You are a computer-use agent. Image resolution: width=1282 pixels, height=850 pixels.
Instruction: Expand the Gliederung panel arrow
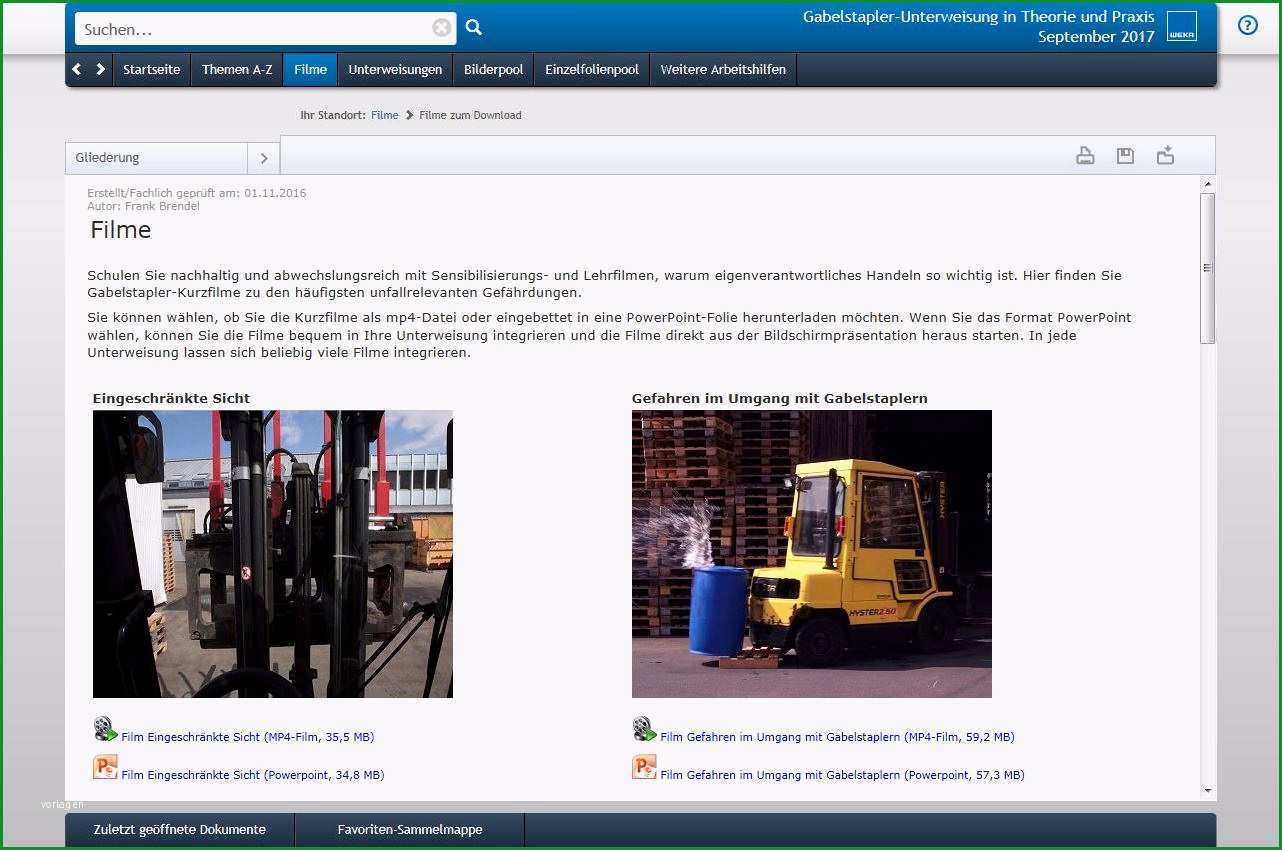(264, 158)
